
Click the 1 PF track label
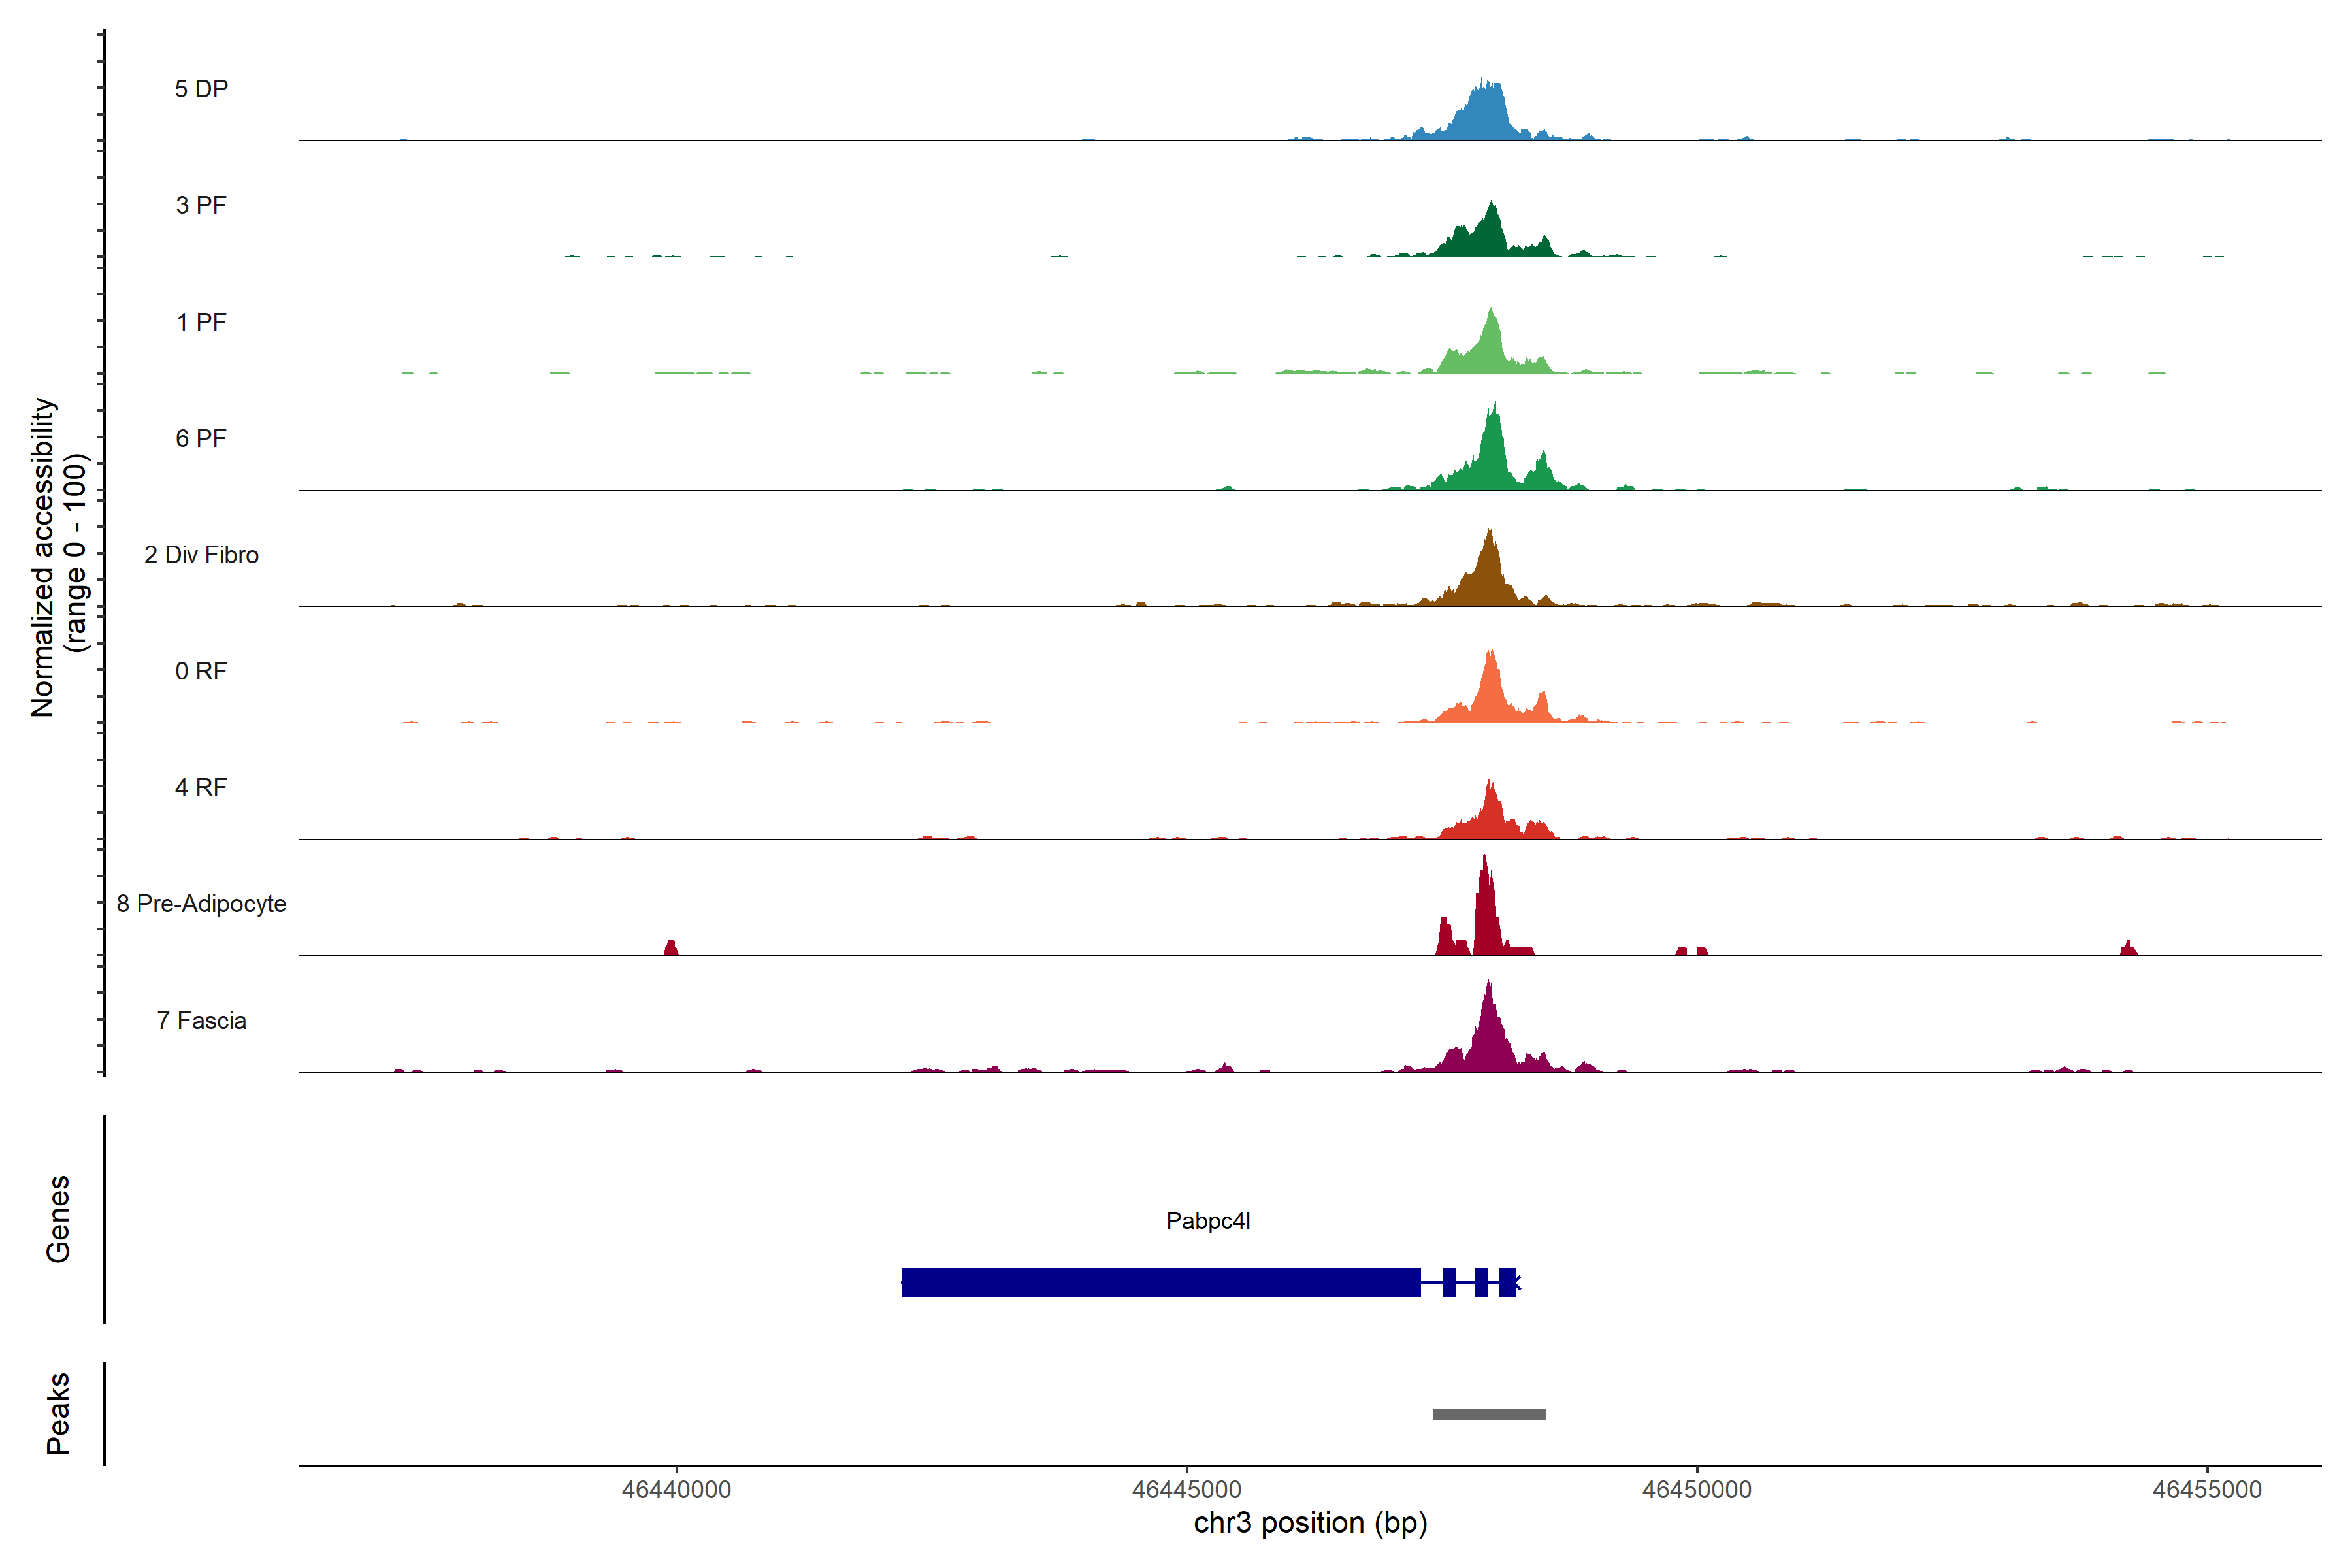click(201, 322)
